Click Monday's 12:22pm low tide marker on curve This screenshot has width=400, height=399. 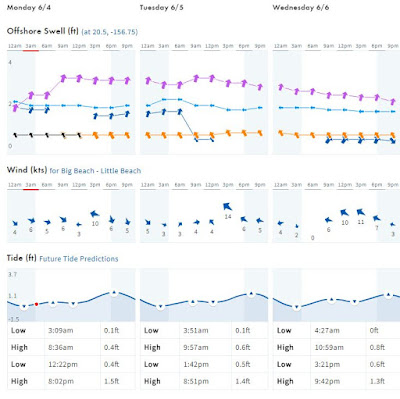[73, 304]
